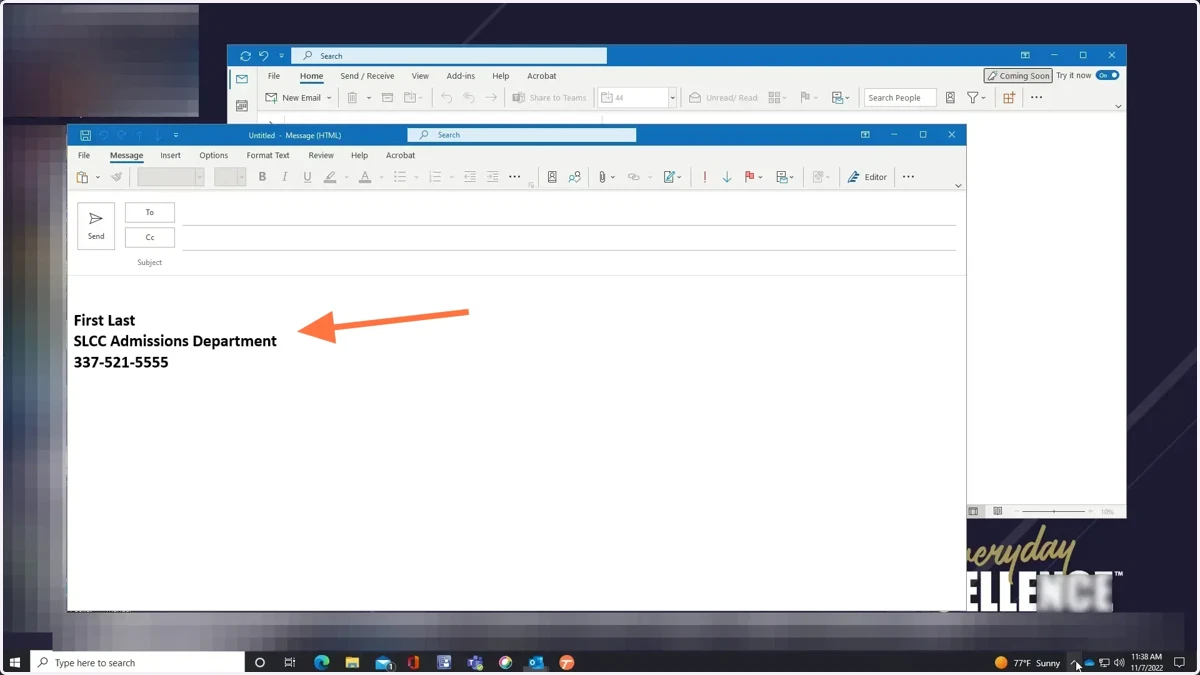Click New Email in main Outlook window
Screen dimensions: 1200x675
pyautogui.click(x=293, y=98)
